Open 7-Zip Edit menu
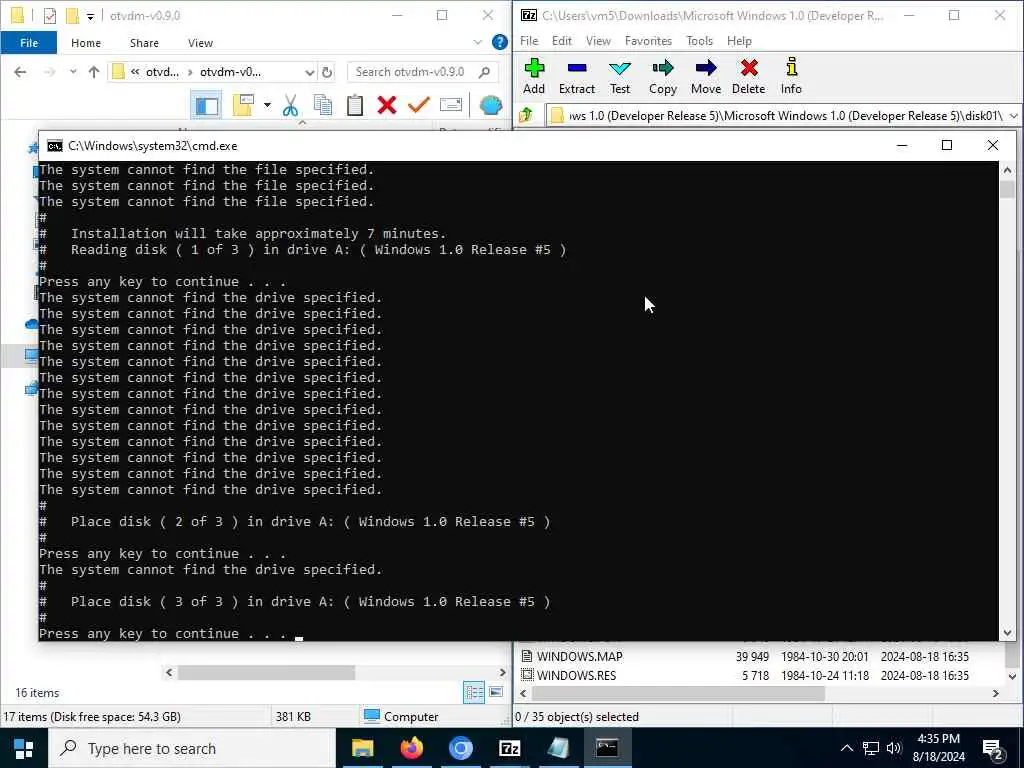 pos(562,40)
